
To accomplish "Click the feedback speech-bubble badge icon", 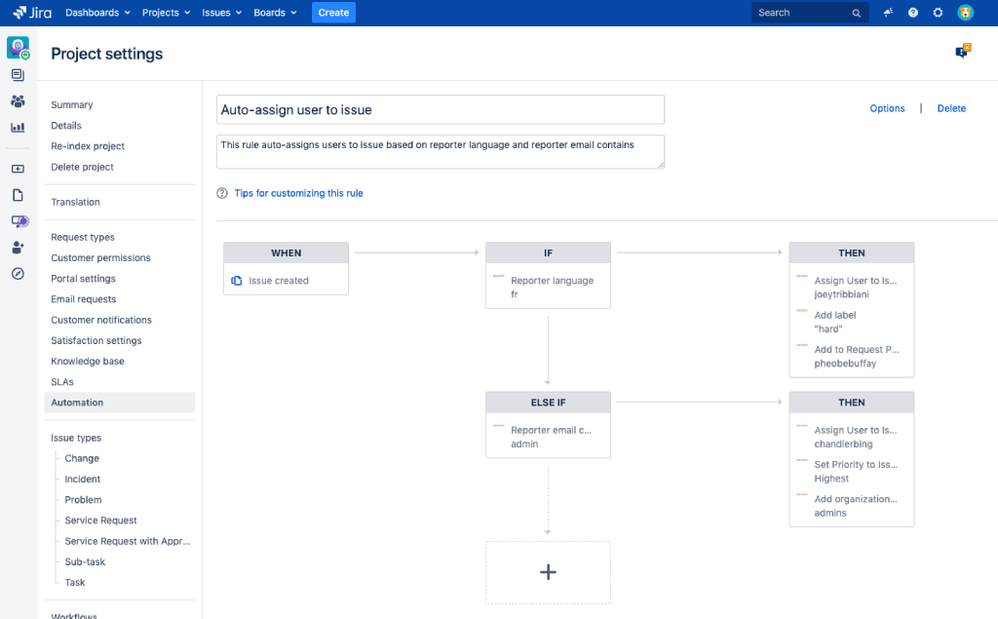I will (962, 50).
